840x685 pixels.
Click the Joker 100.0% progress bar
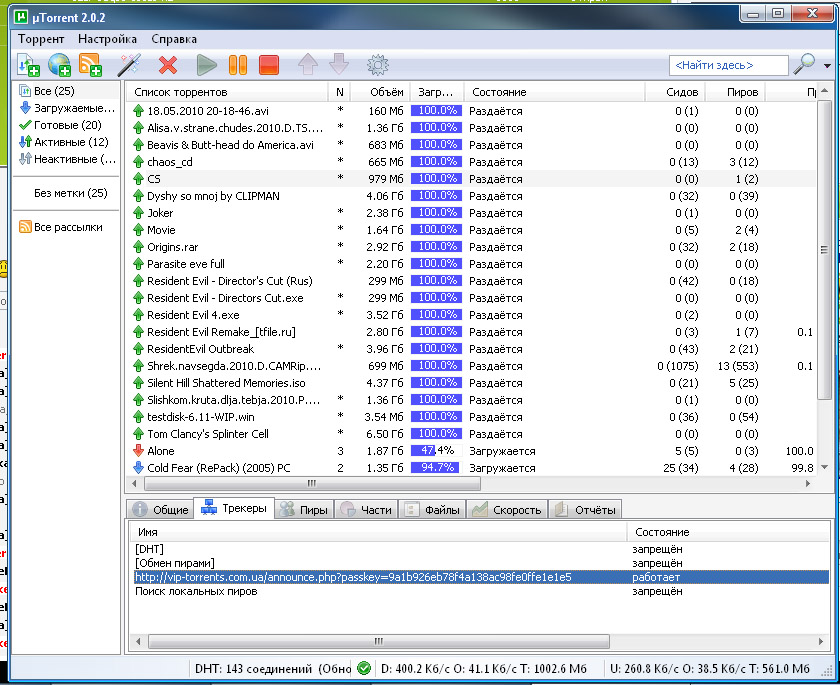coord(436,213)
